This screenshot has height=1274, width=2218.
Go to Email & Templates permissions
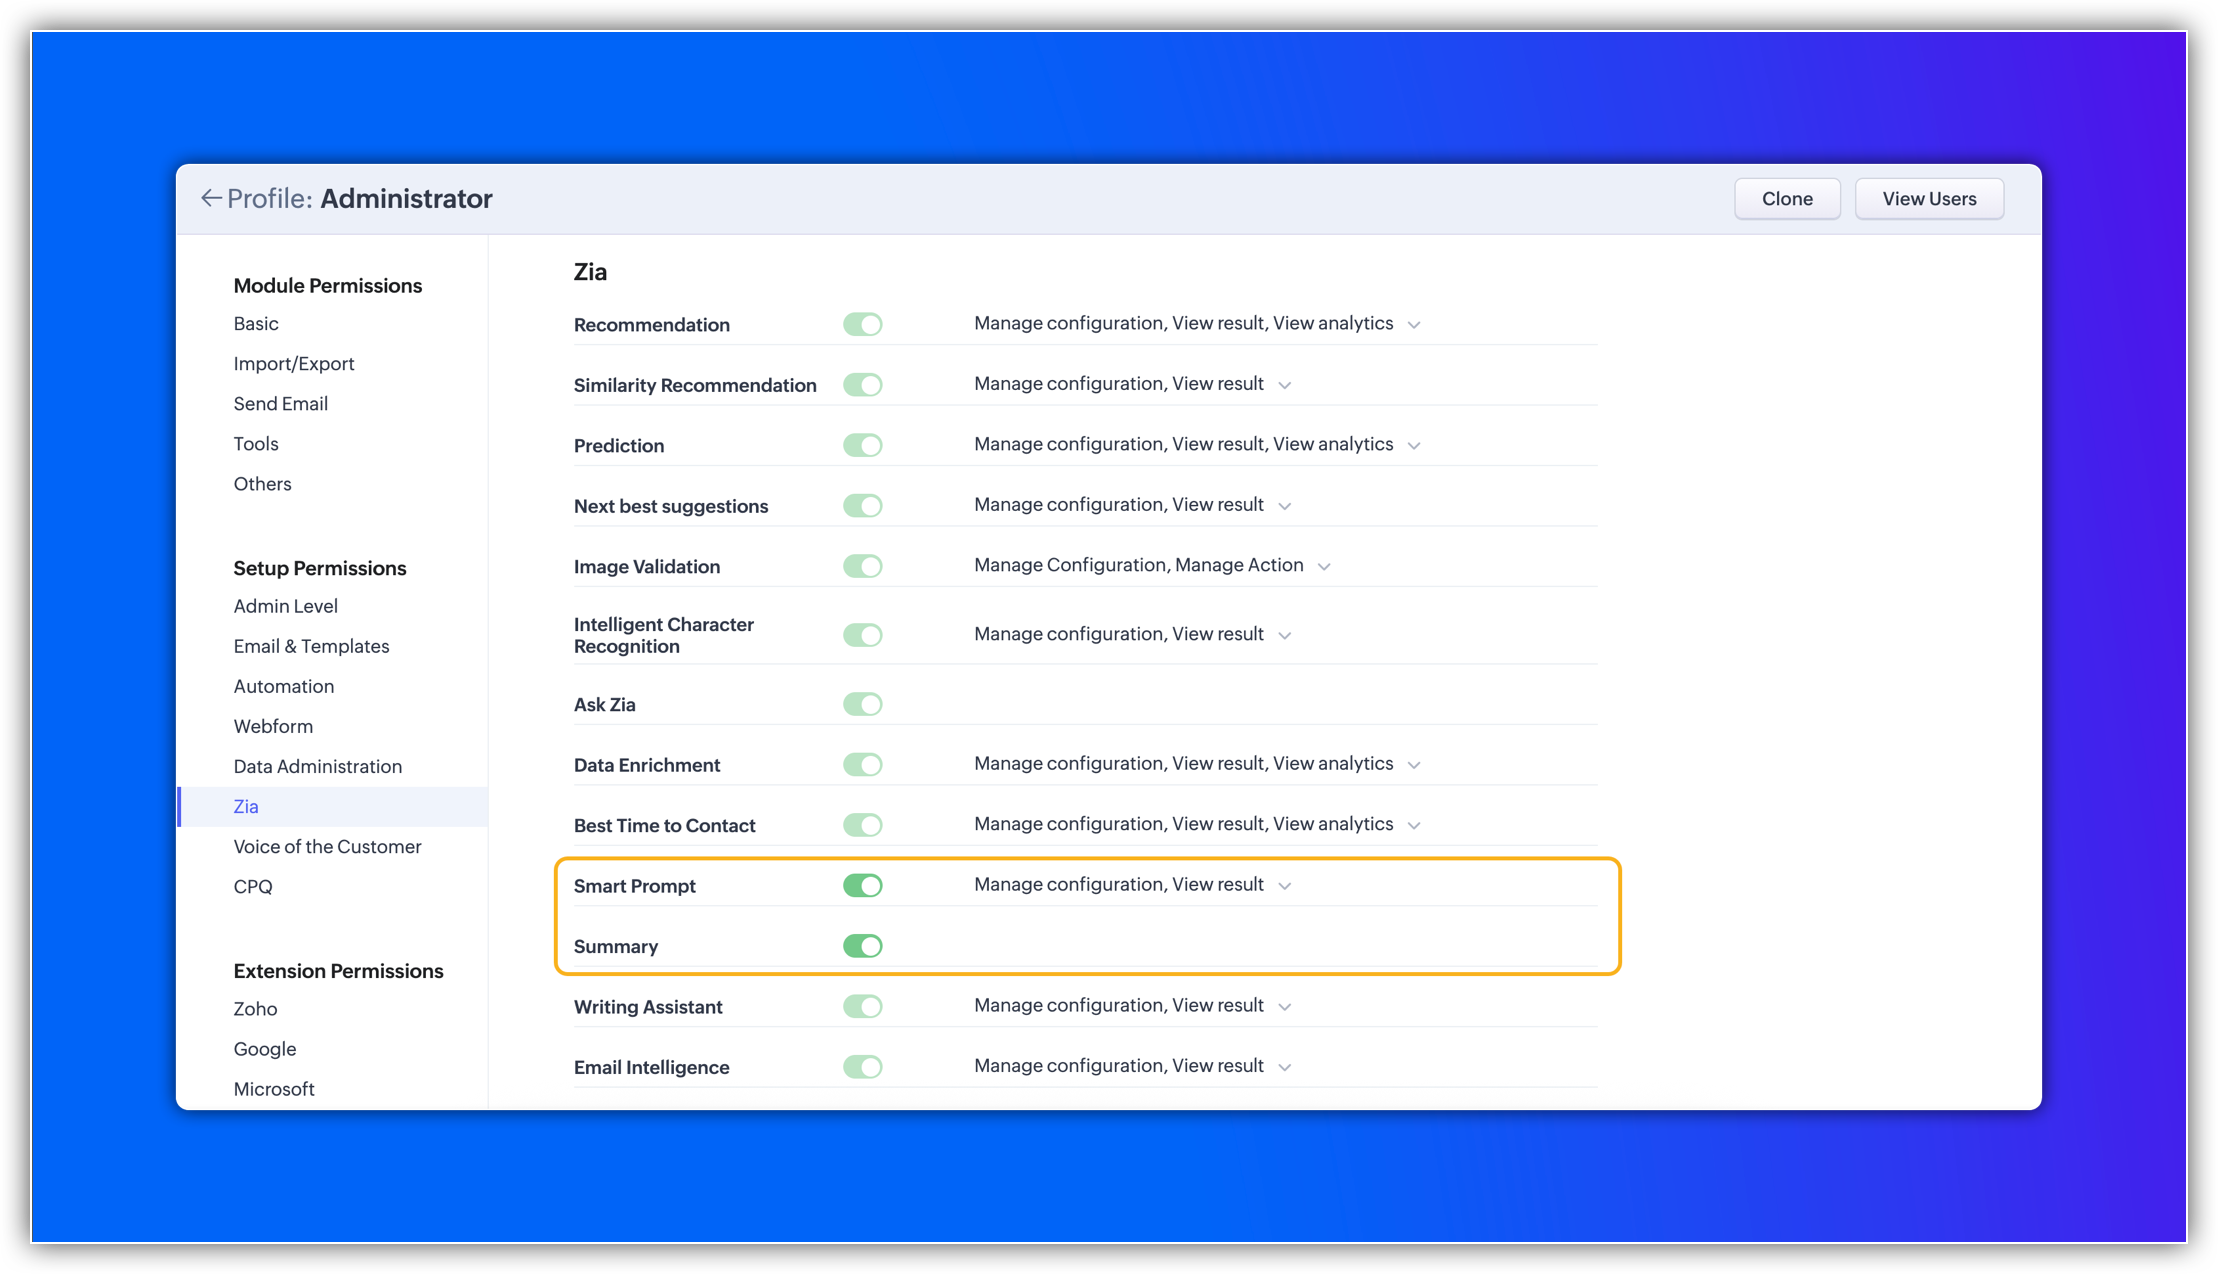311,646
